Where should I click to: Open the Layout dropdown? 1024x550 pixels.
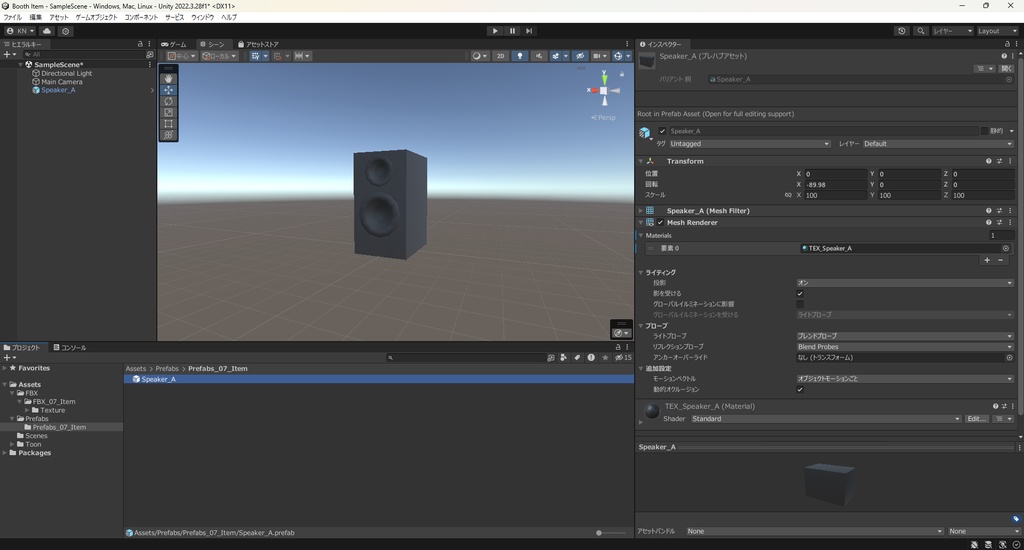[996, 31]
